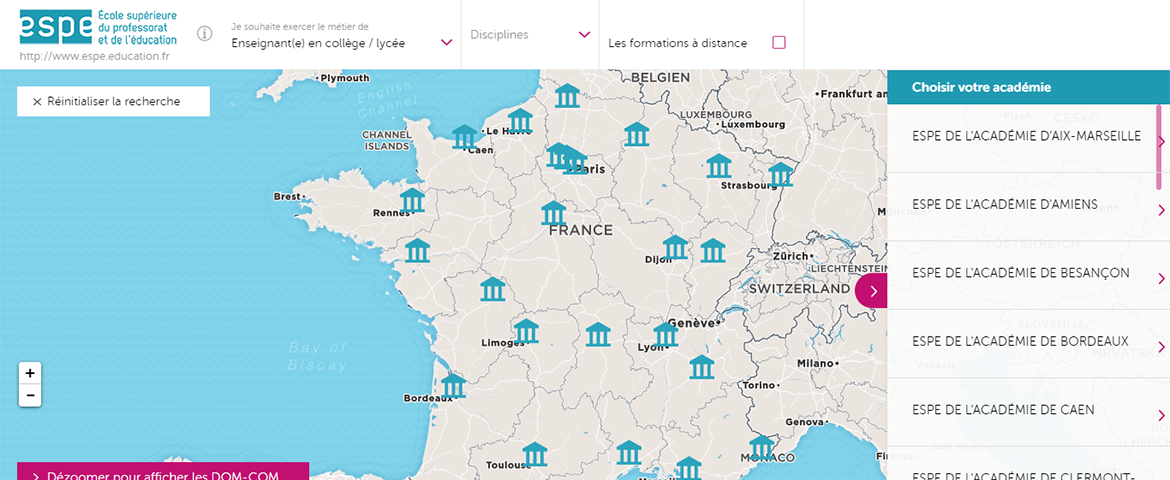
Task: Open the info icon beside the logo
Action: tap(204, 34)
